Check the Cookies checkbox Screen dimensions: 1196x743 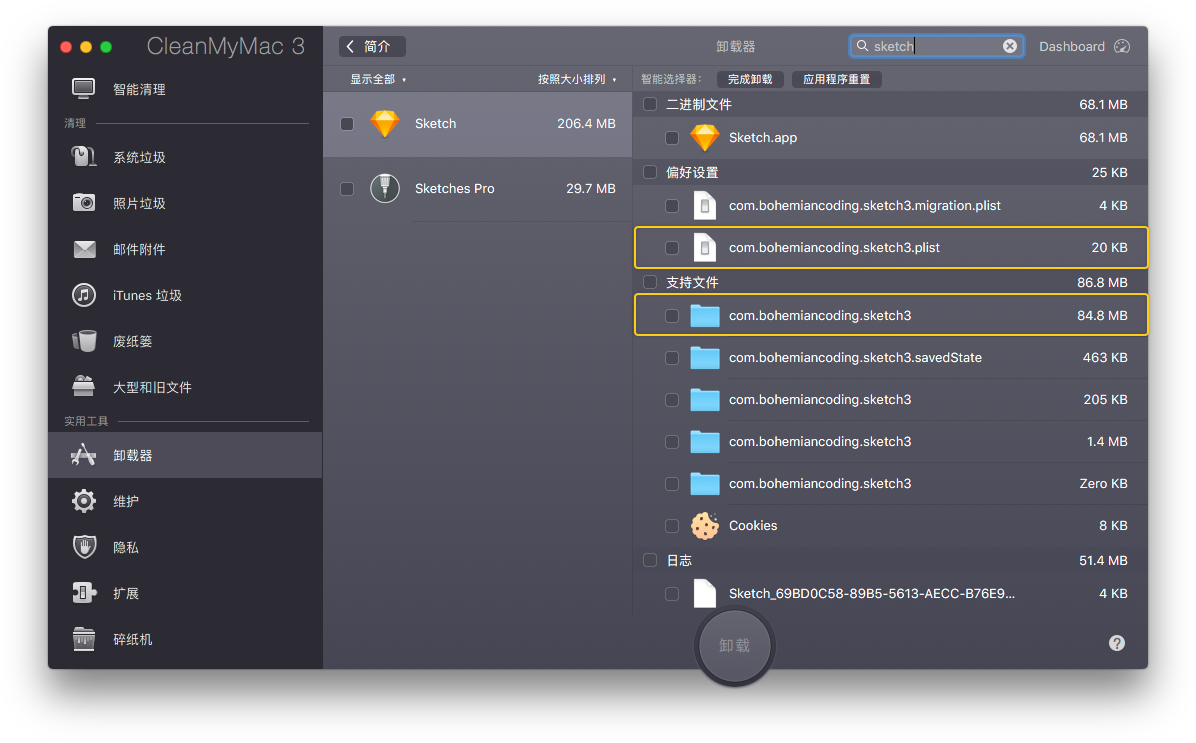coord(672,526)
